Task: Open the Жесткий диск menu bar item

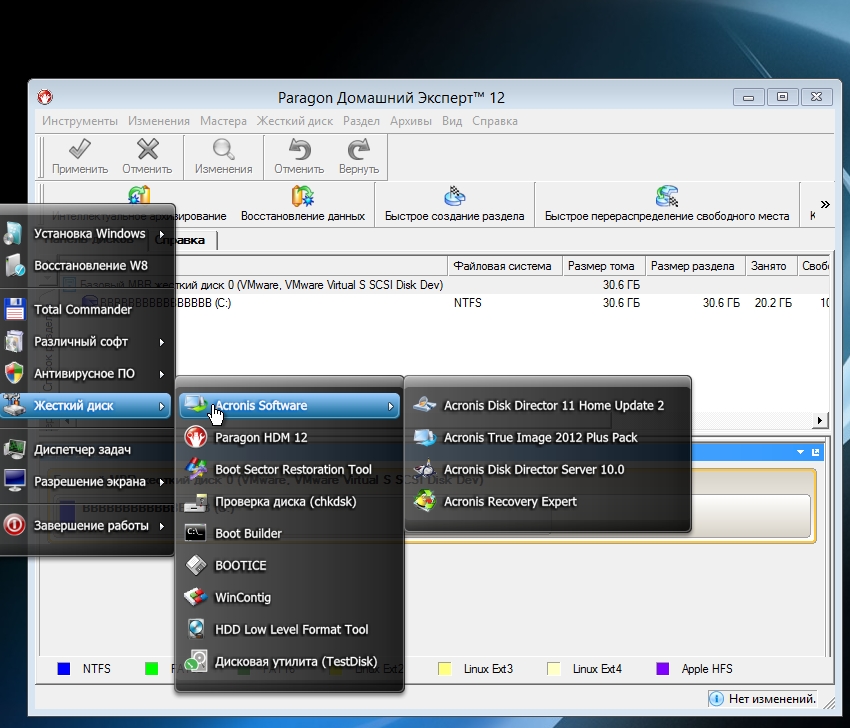Action: pos(295,121)
